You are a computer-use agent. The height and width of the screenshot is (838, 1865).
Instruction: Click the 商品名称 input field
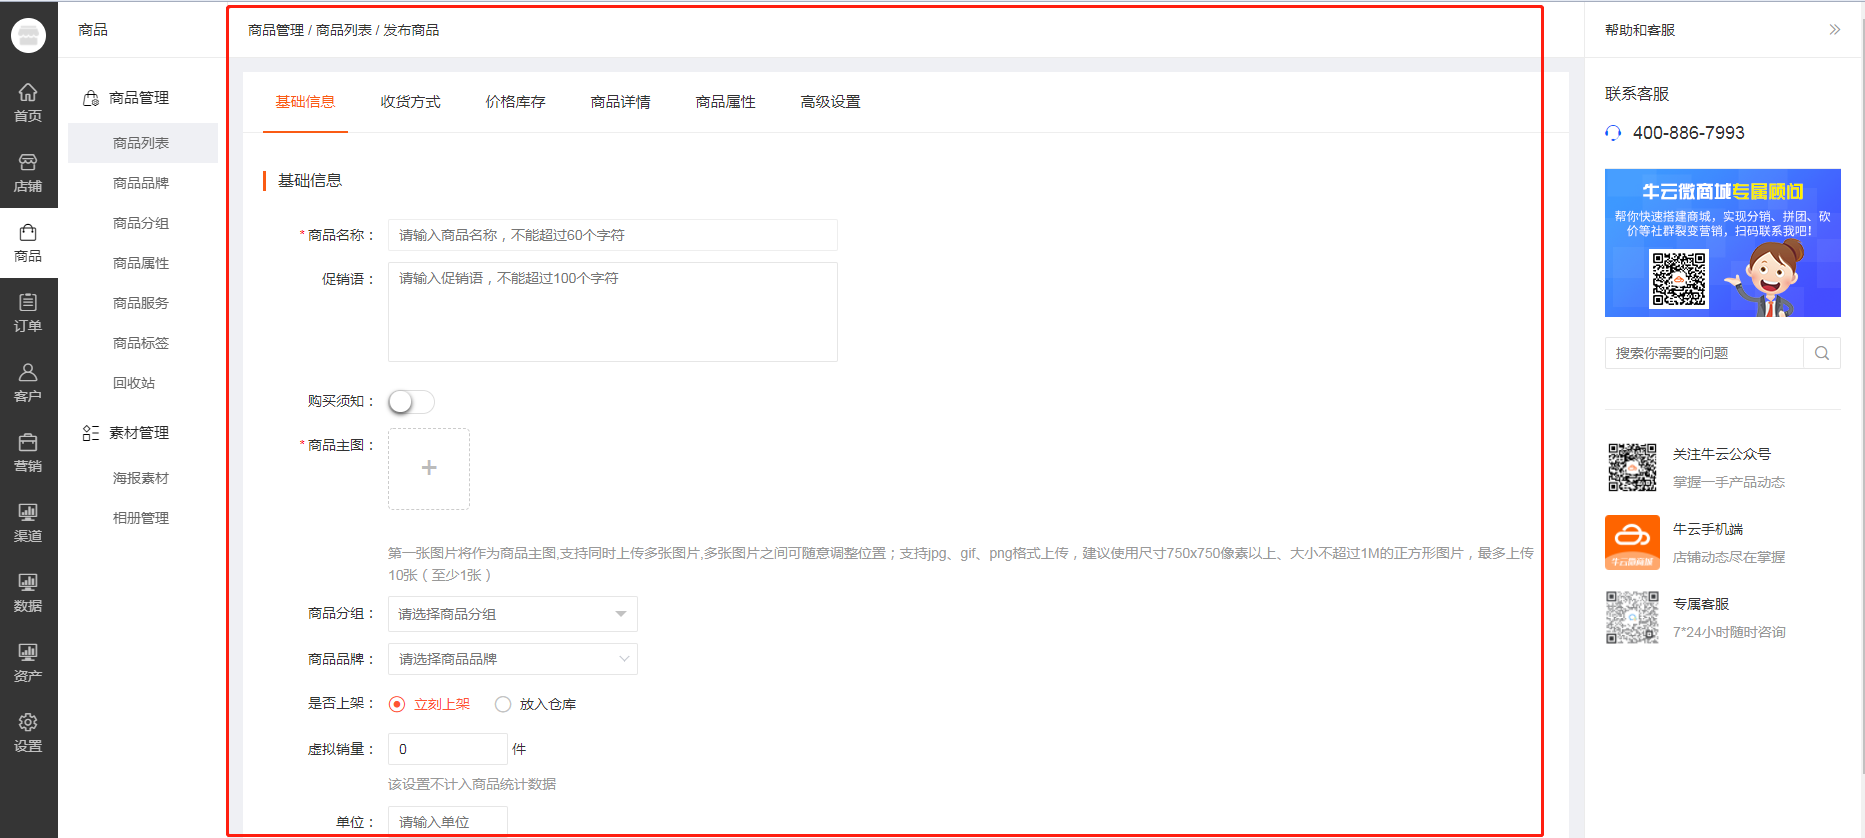pyautogui.click(x=612, y=235)
